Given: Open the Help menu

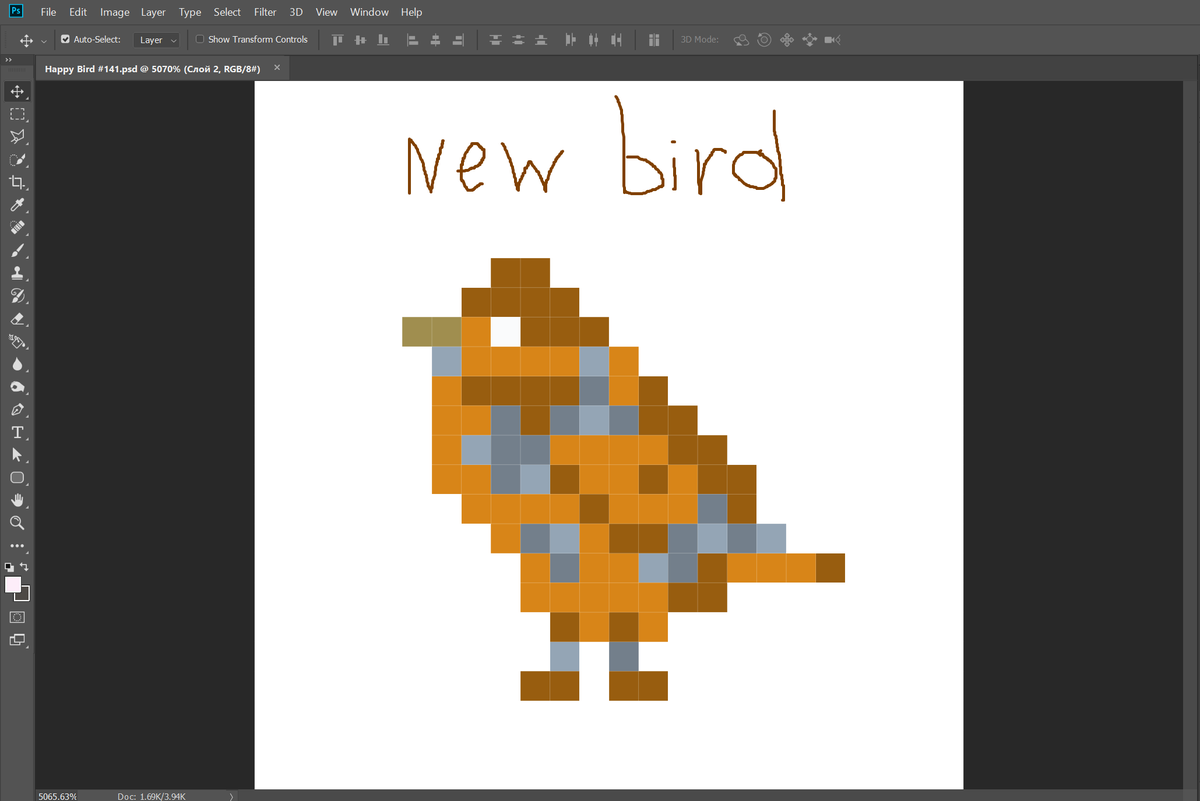Looking at the screenshot, I should 411,12.
